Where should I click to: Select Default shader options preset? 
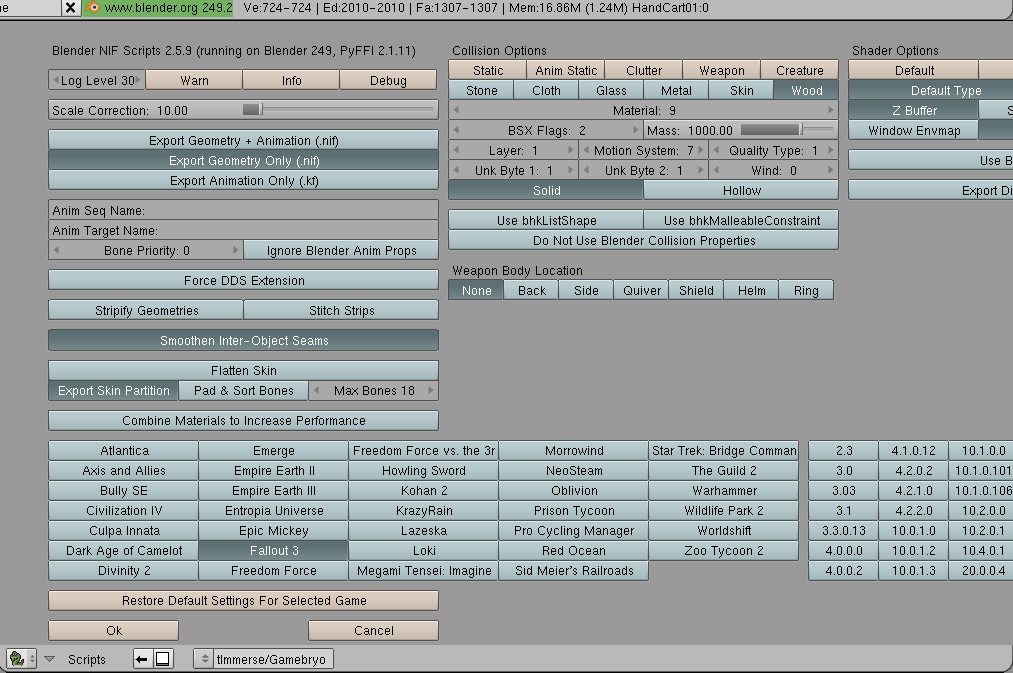coord(914,70)
